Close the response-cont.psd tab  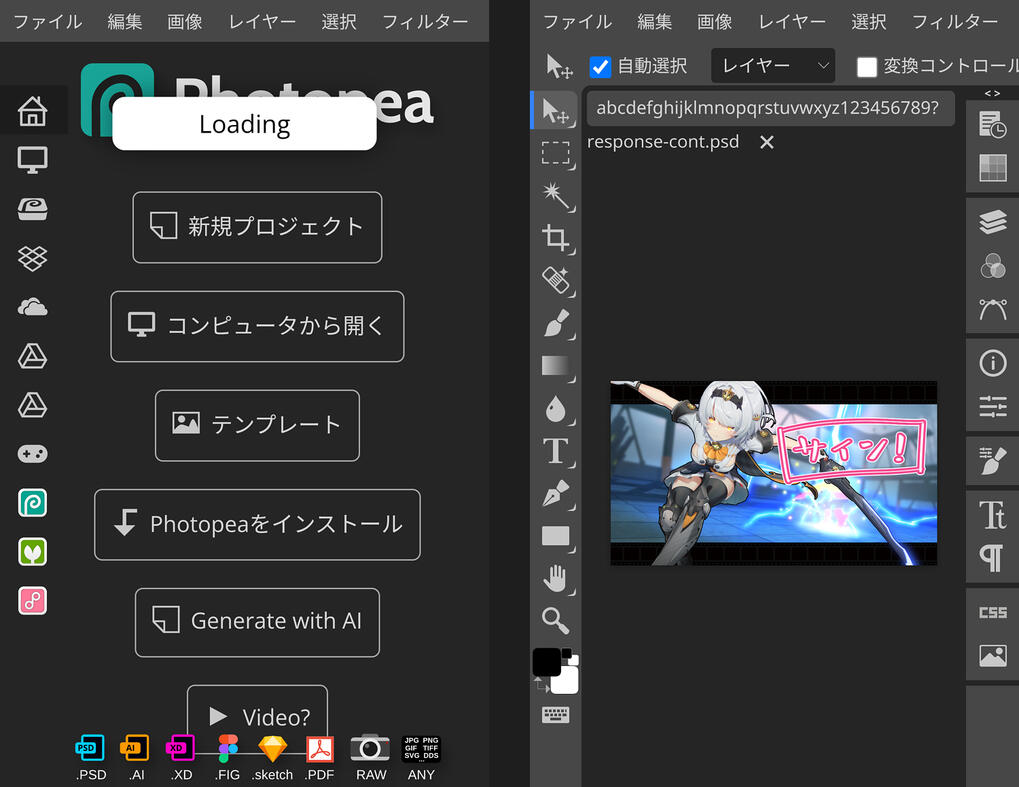[x=767, y=142]
